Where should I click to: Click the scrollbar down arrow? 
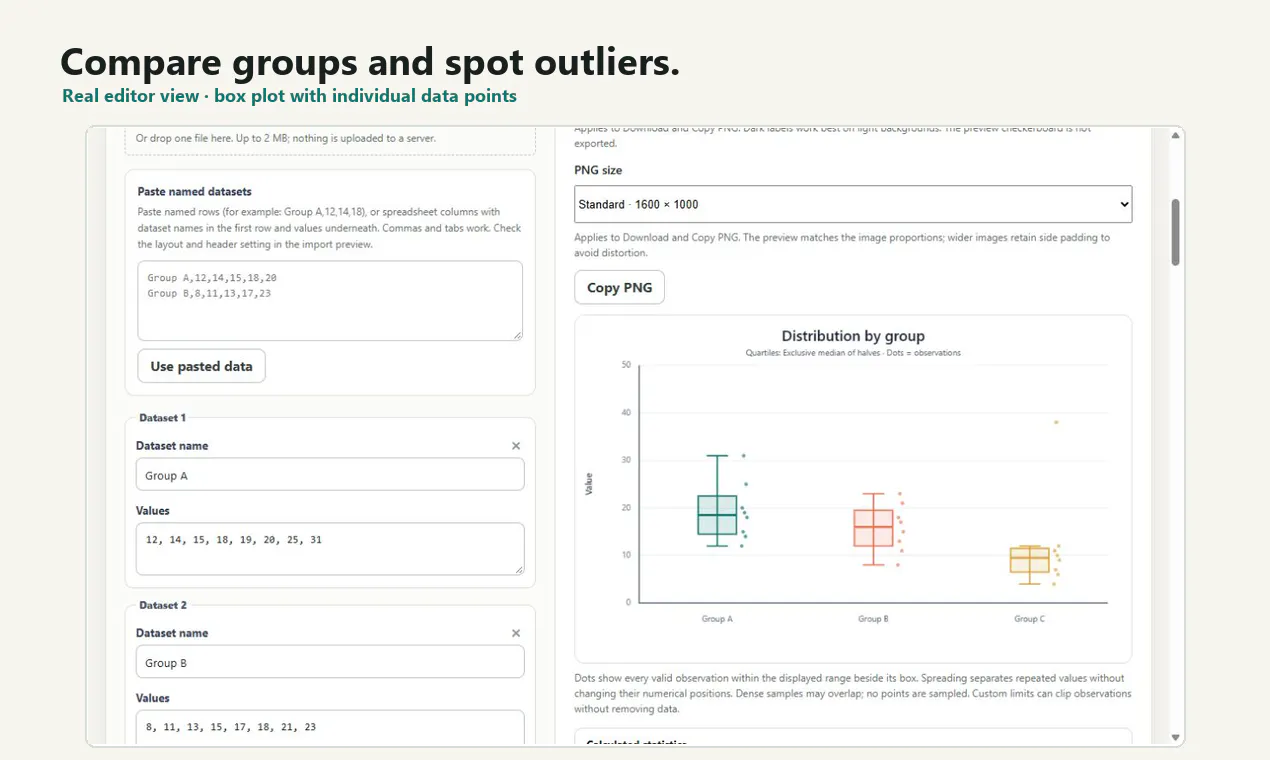click(x=1176, y=738)
